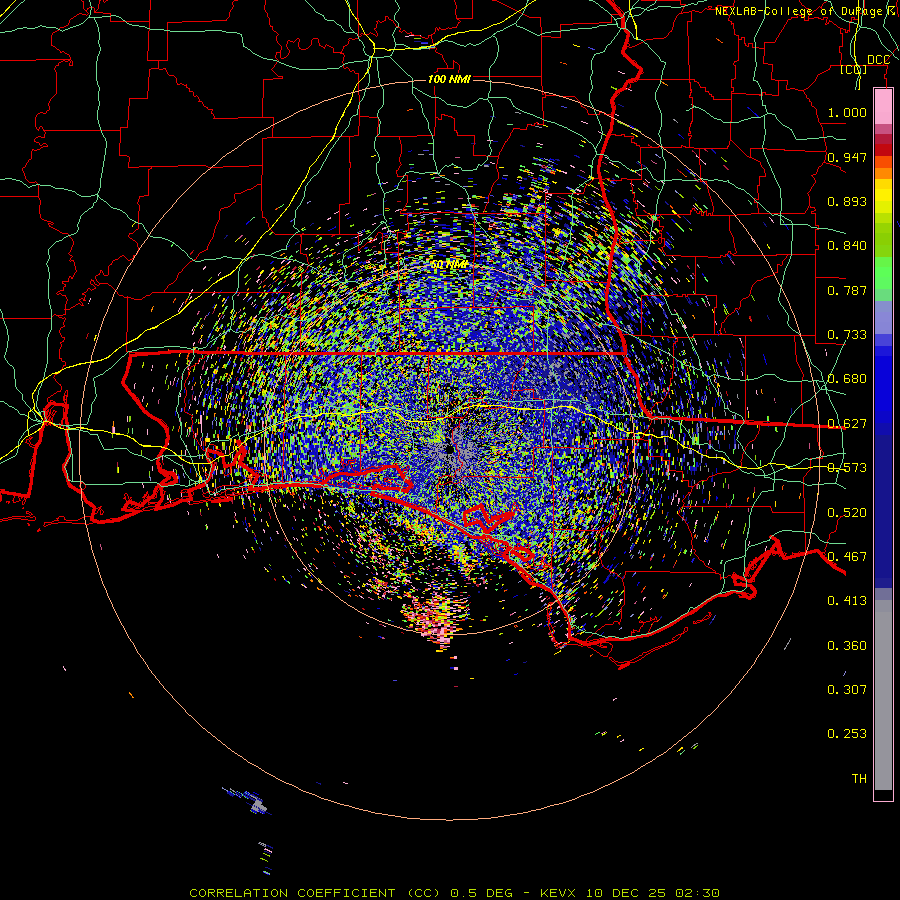The width and height of the screenshot is (900, 900).
Task: Click the [CC] units label
Action: [854, 70]
